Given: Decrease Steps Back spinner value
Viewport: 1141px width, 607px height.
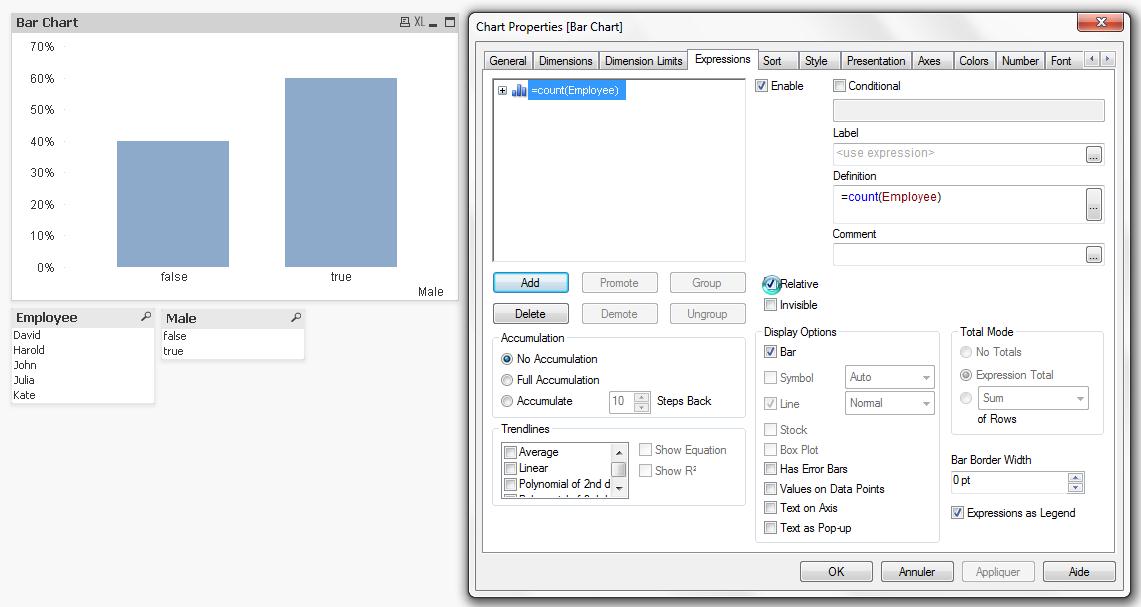Looking at the screenshot, I should [x=641, y=407].
